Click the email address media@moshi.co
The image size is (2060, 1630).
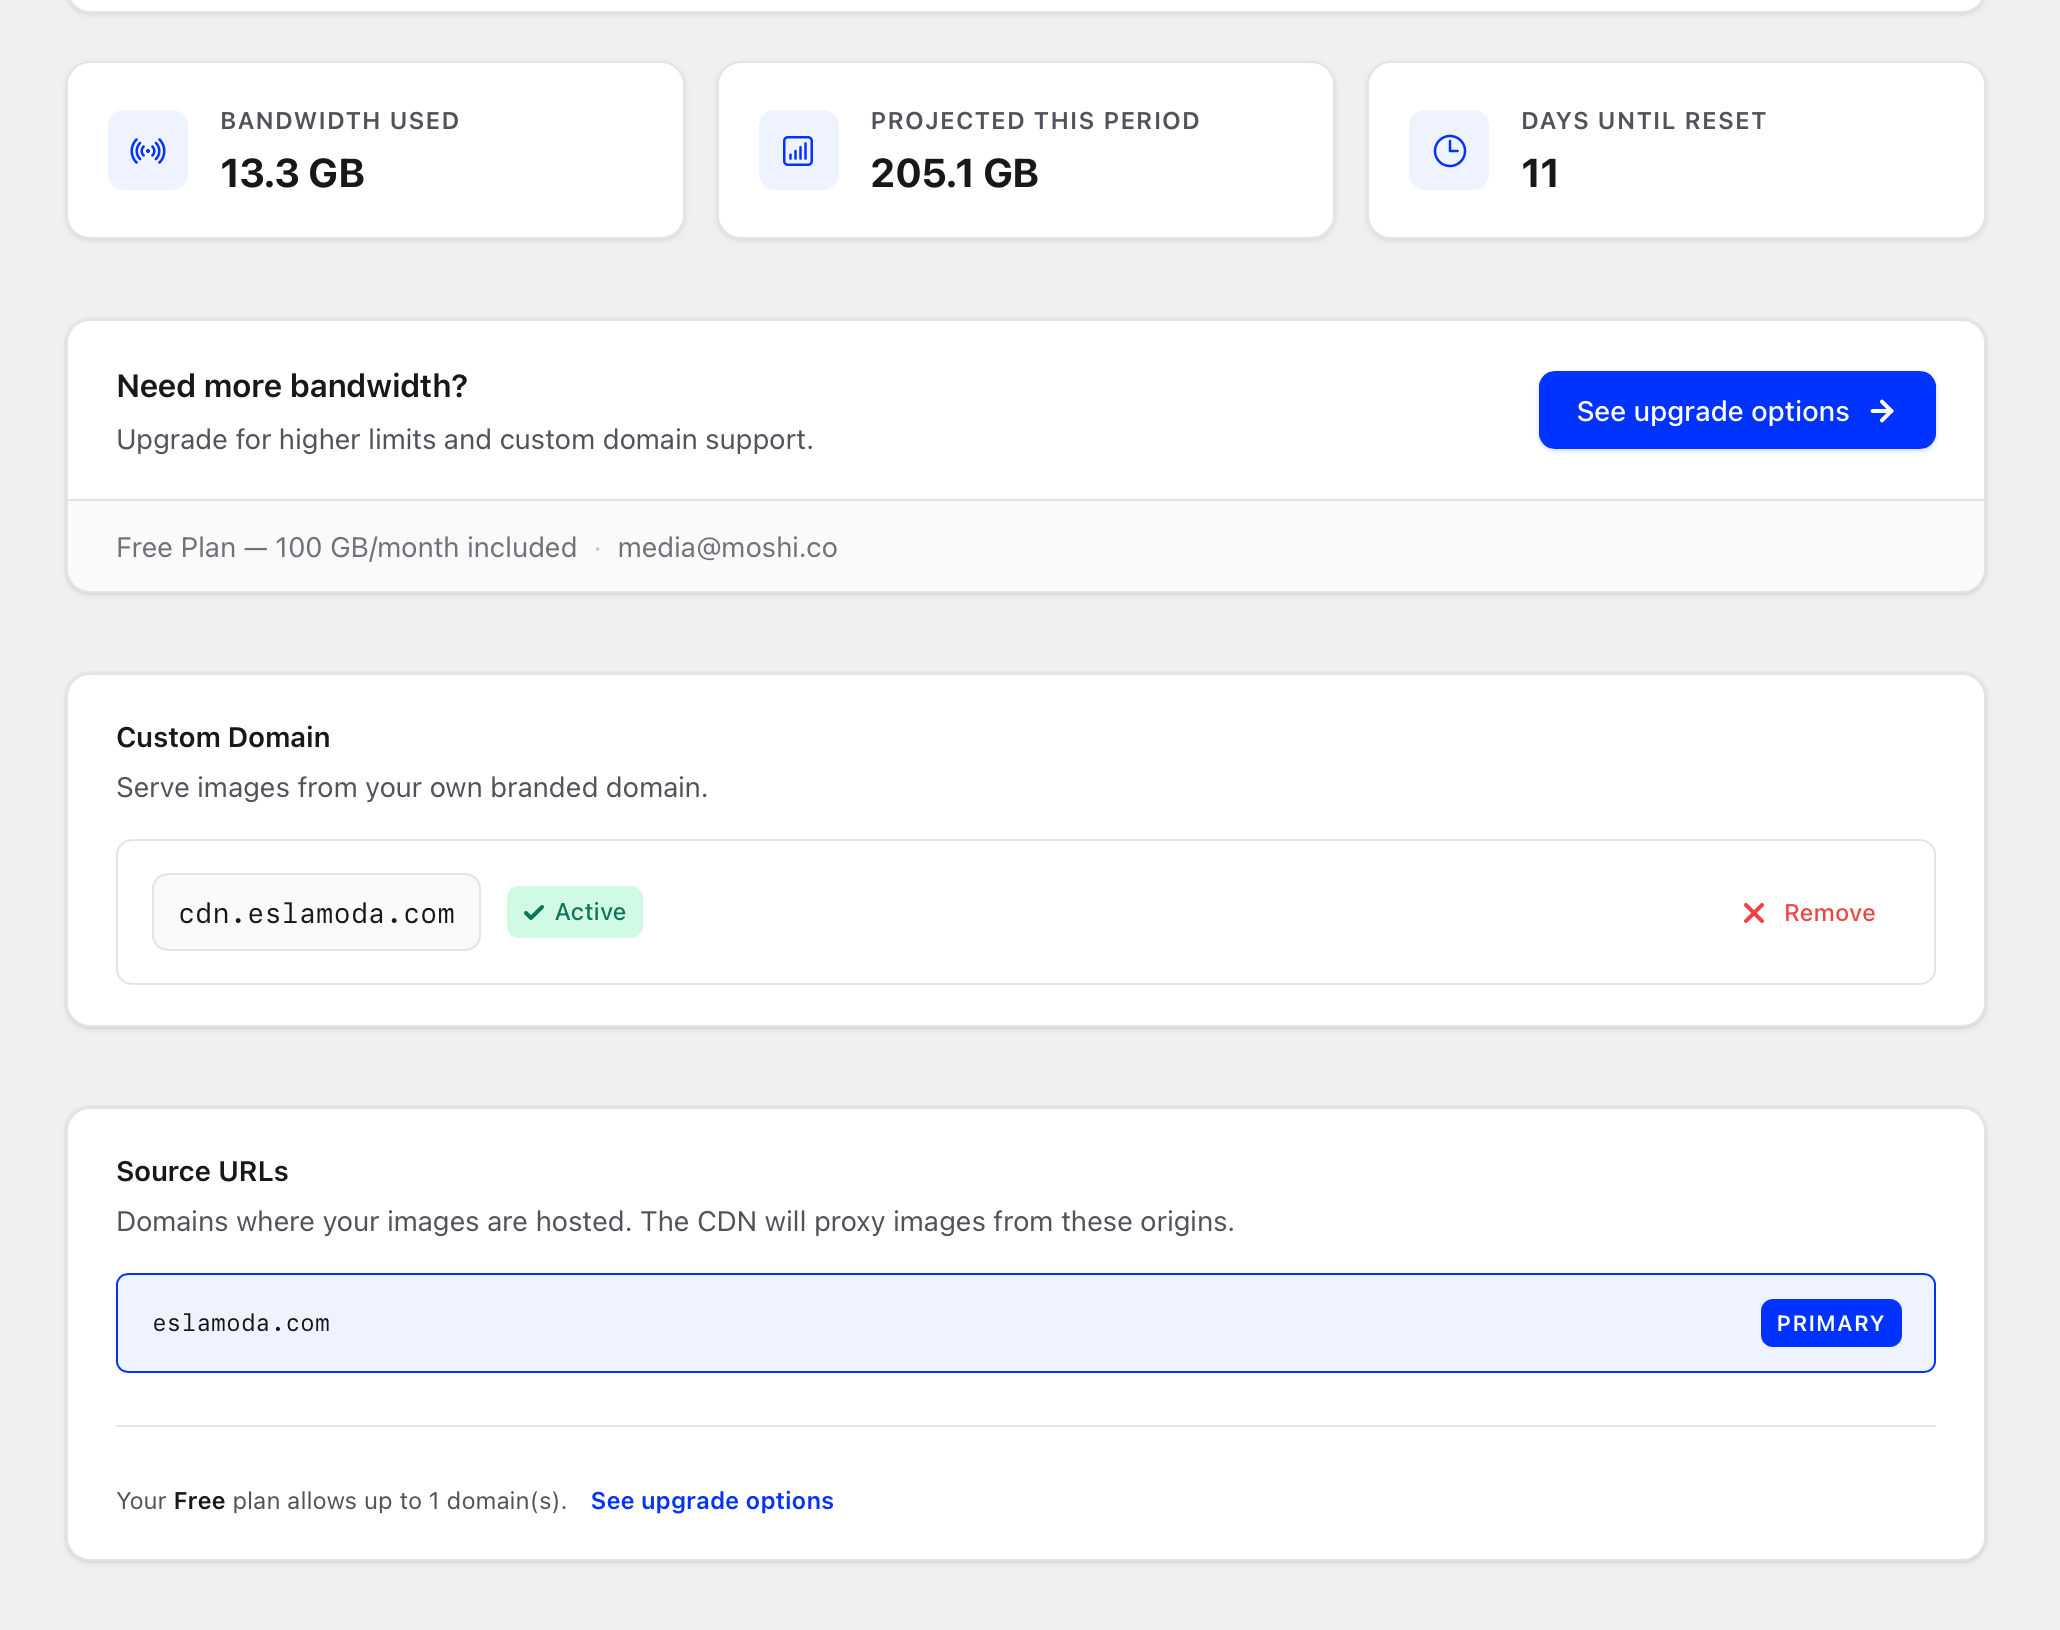click(x=727, y=547)
